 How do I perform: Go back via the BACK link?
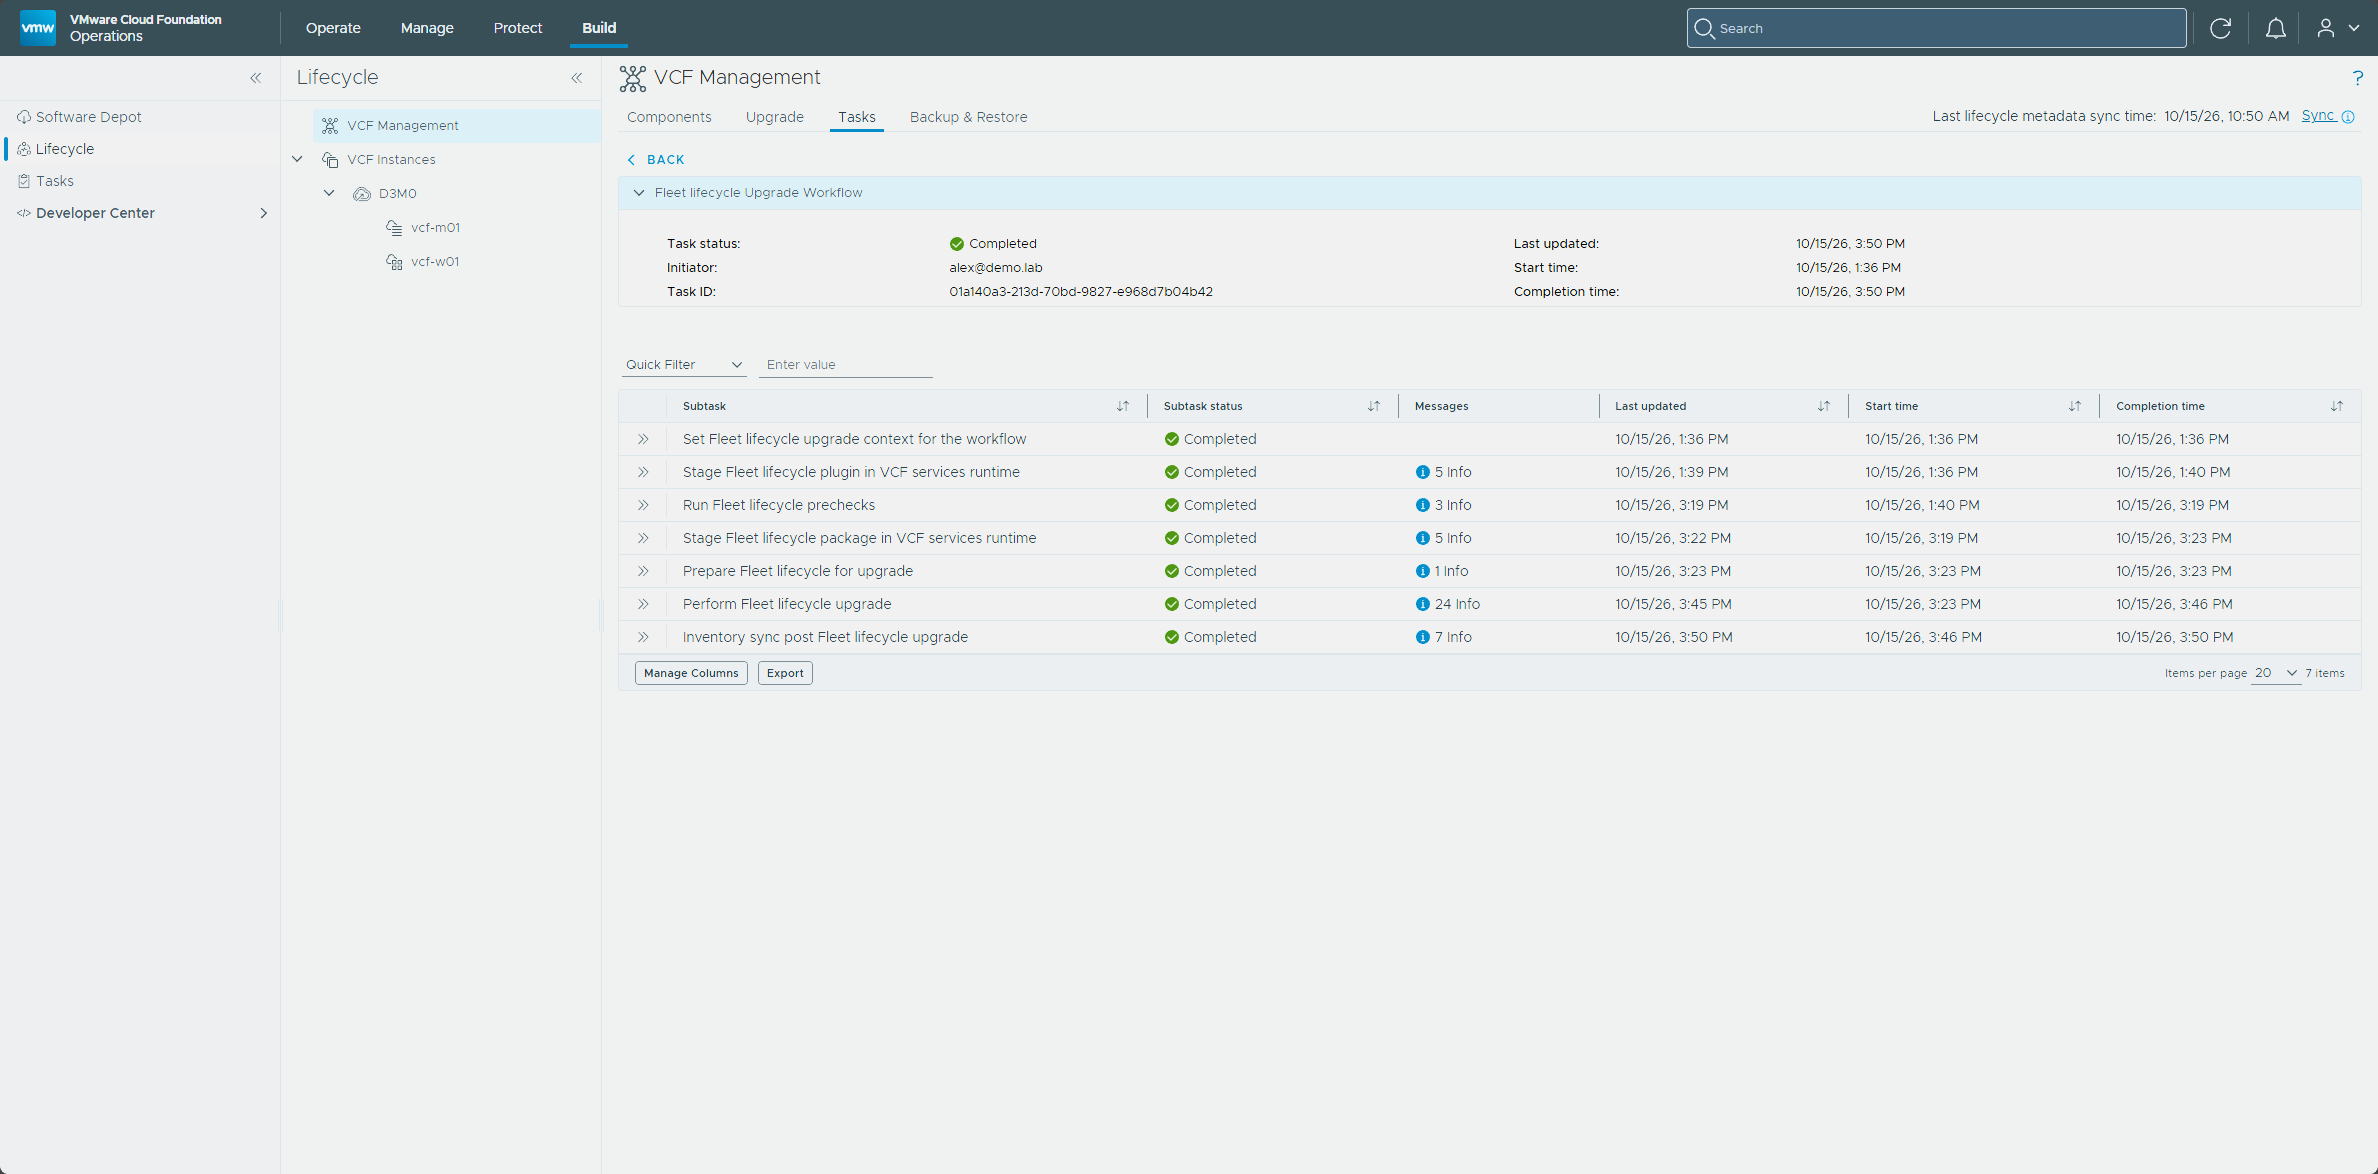pyautogui.click(x=656, y=160)
